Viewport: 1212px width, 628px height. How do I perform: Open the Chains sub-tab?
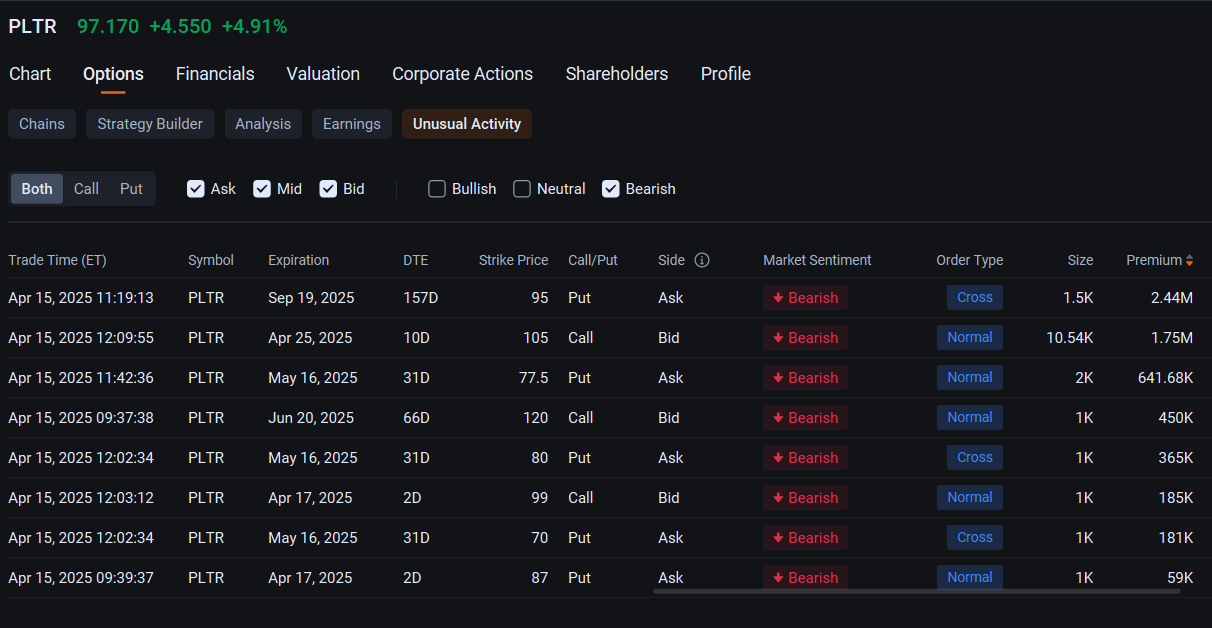(x=42, y=124)
